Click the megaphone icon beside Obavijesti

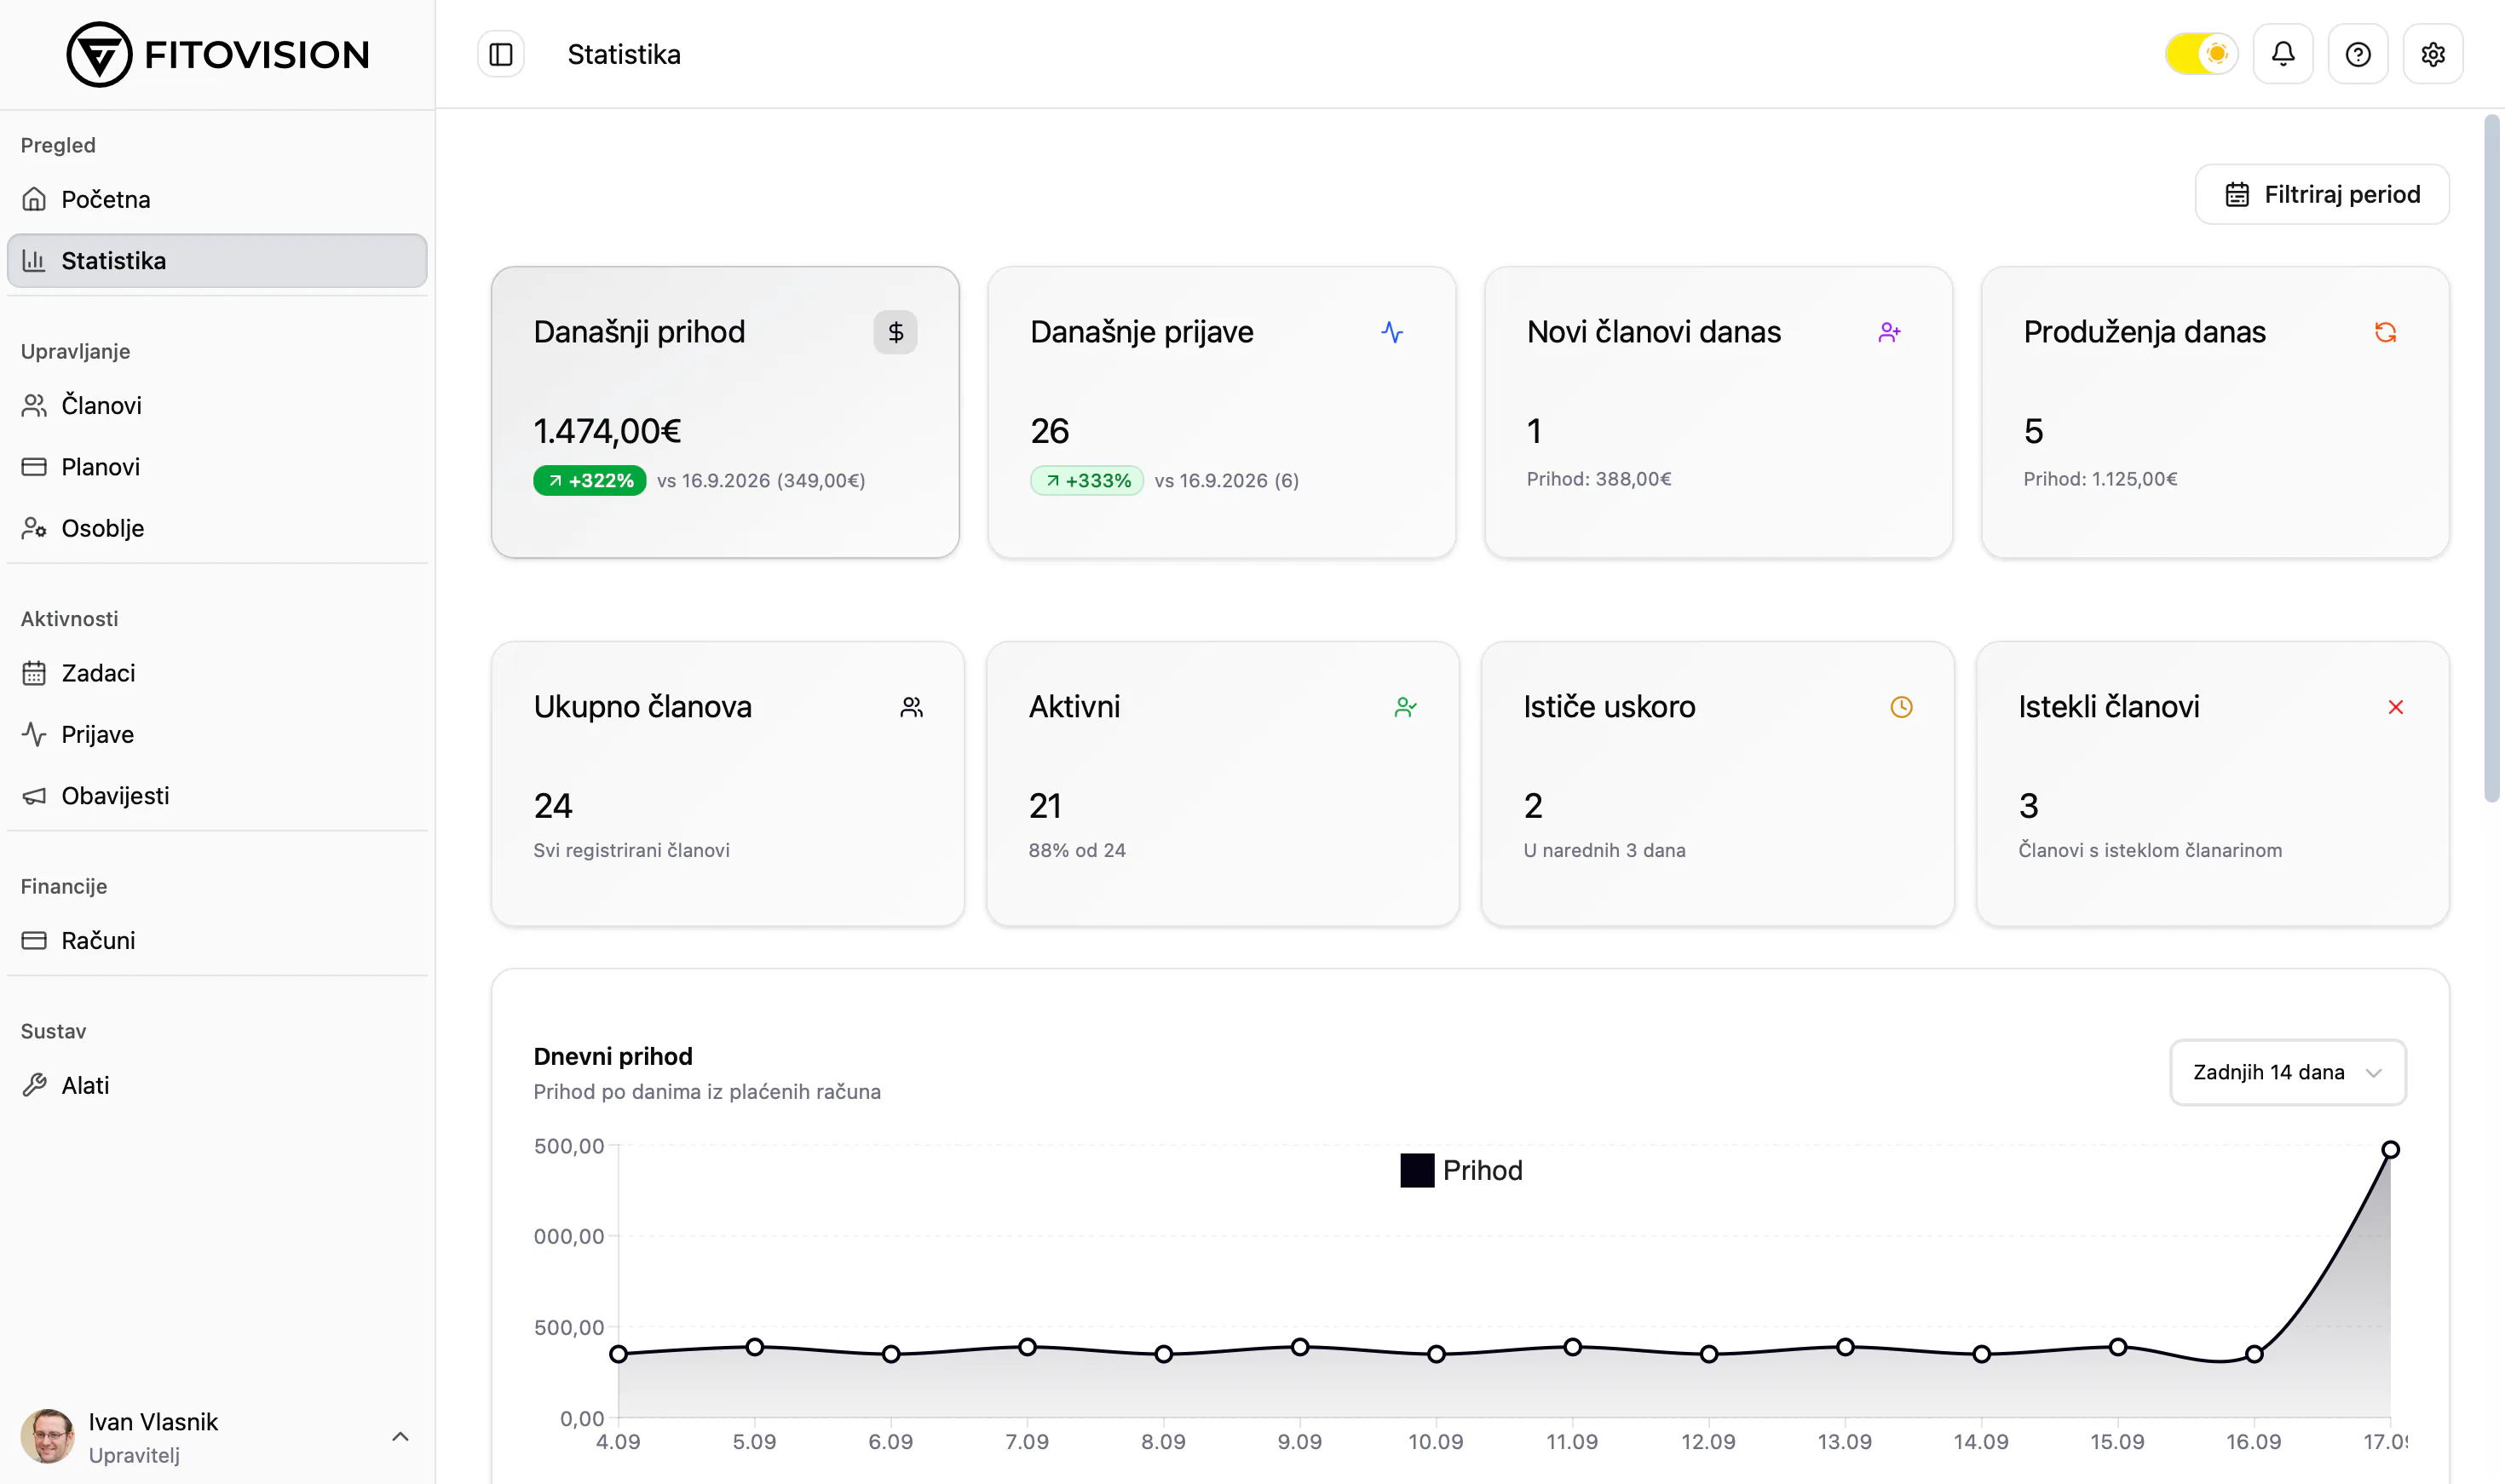tap(34, 796)
